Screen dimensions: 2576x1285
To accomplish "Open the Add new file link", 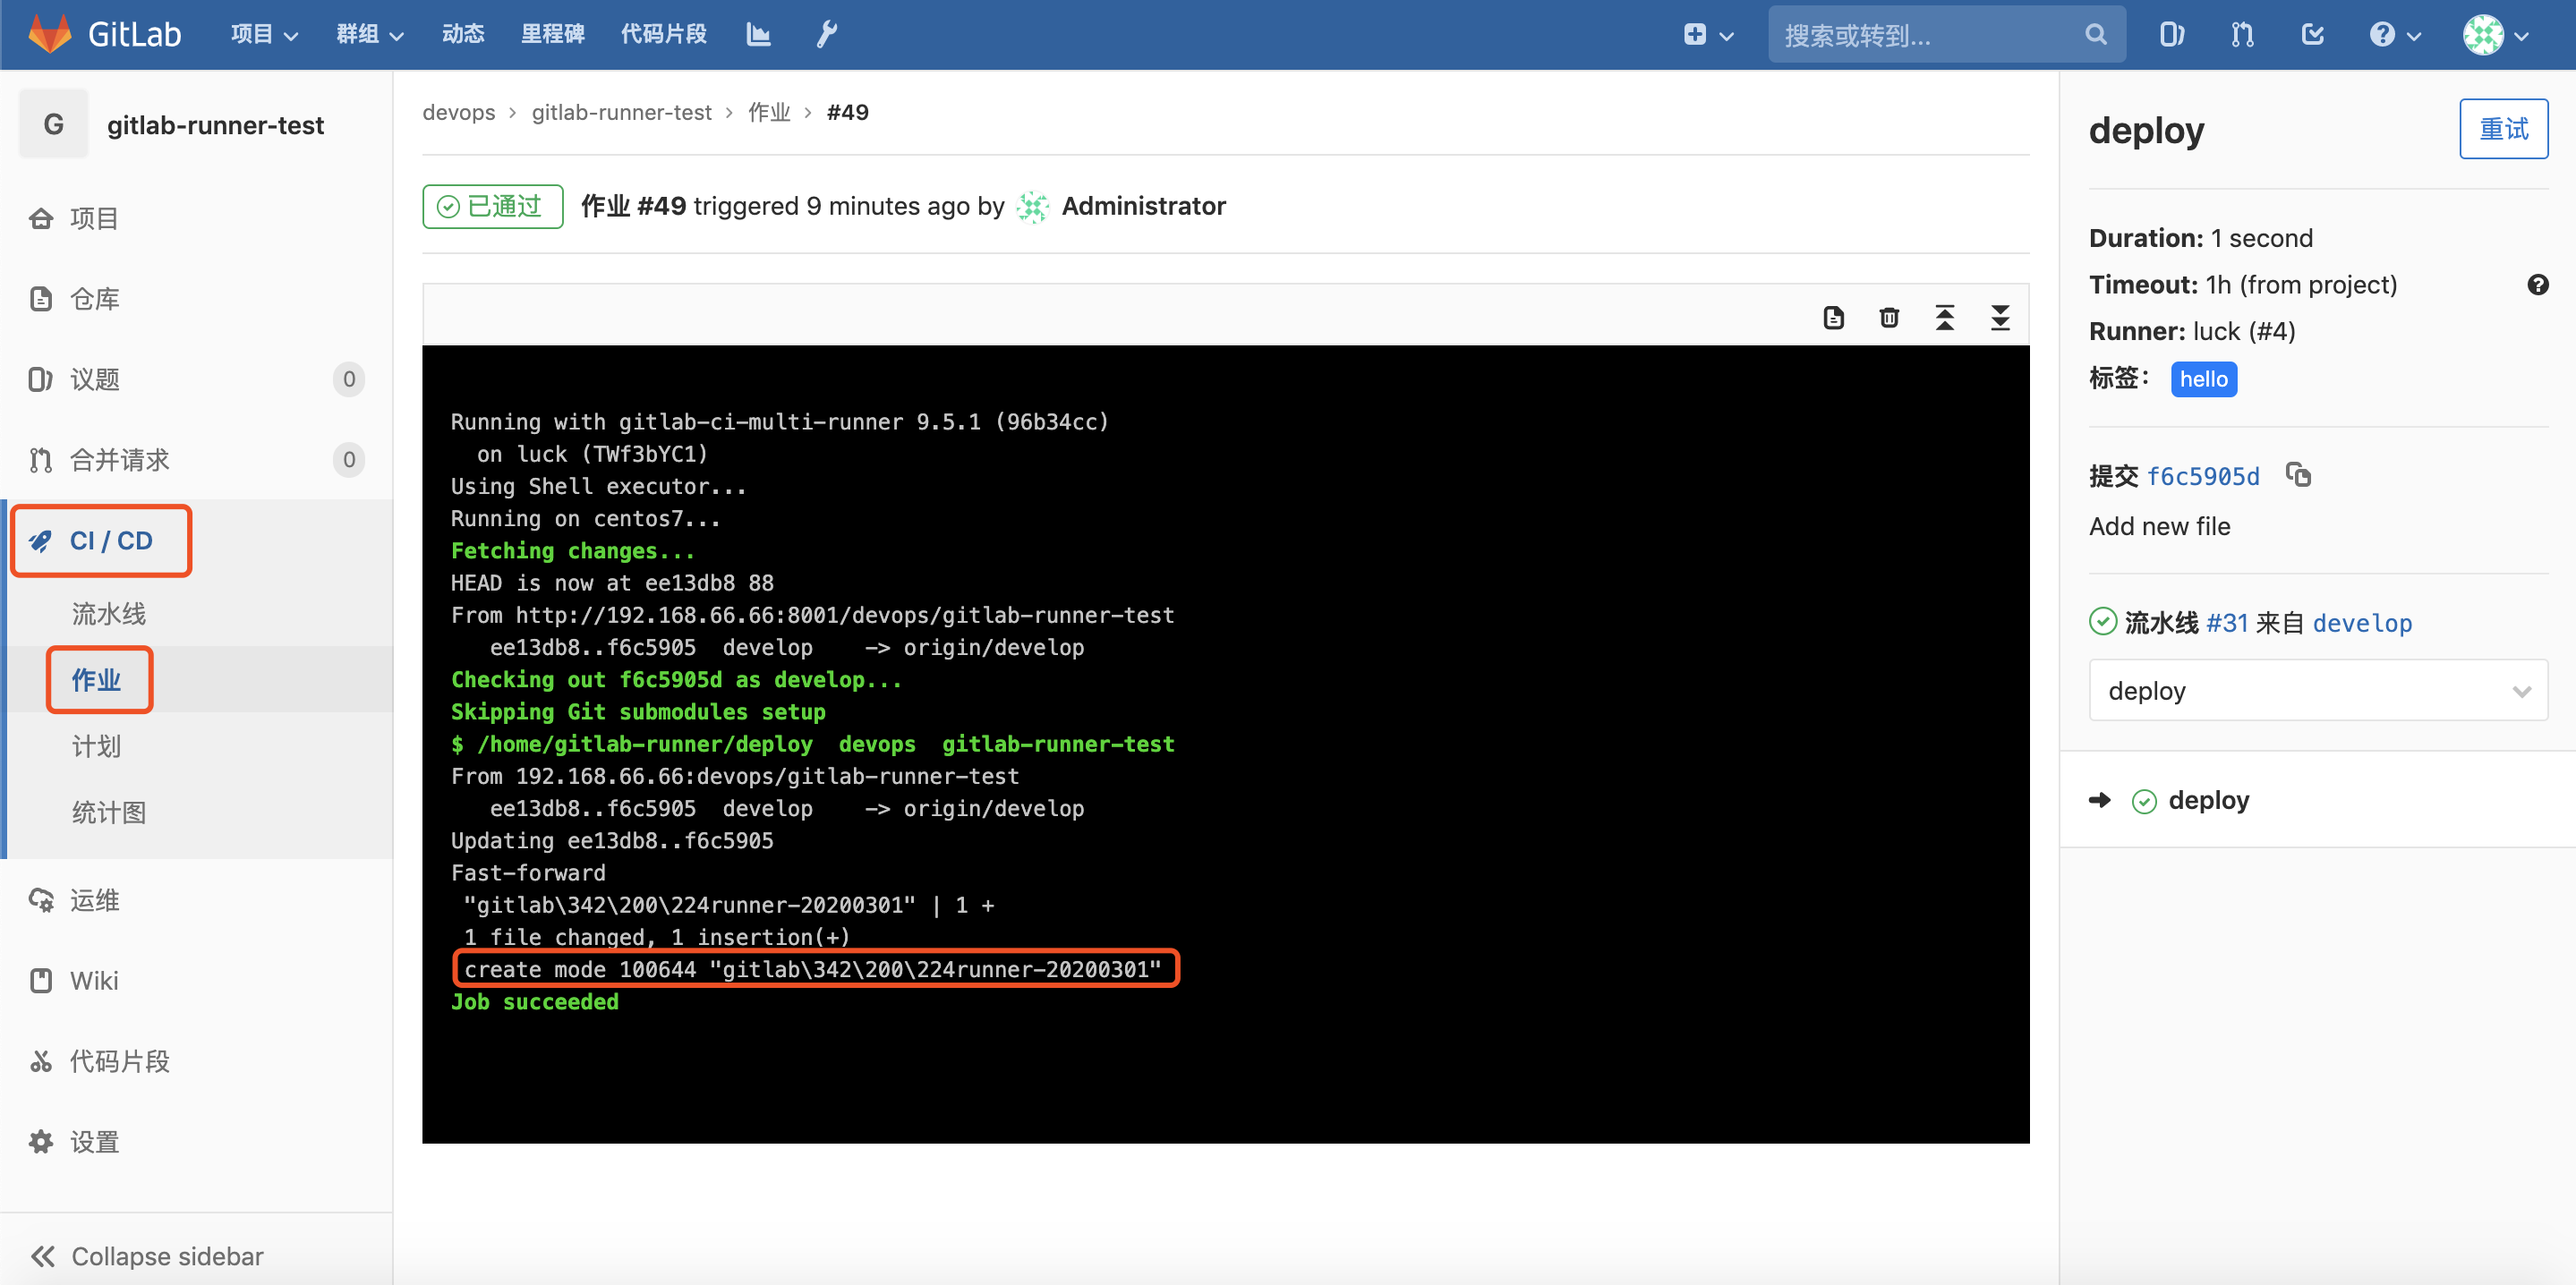I will click(x=2159, y=526).
